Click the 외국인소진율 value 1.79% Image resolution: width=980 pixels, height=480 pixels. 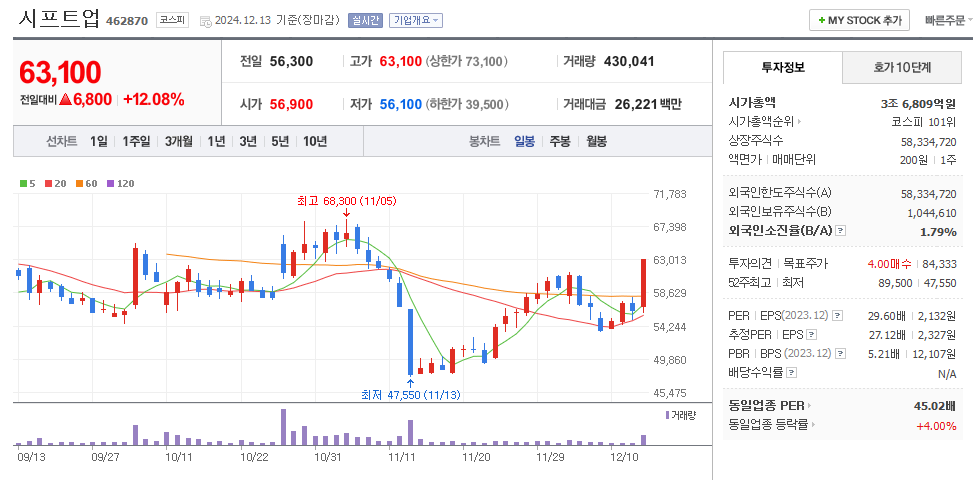pos(938,231)
